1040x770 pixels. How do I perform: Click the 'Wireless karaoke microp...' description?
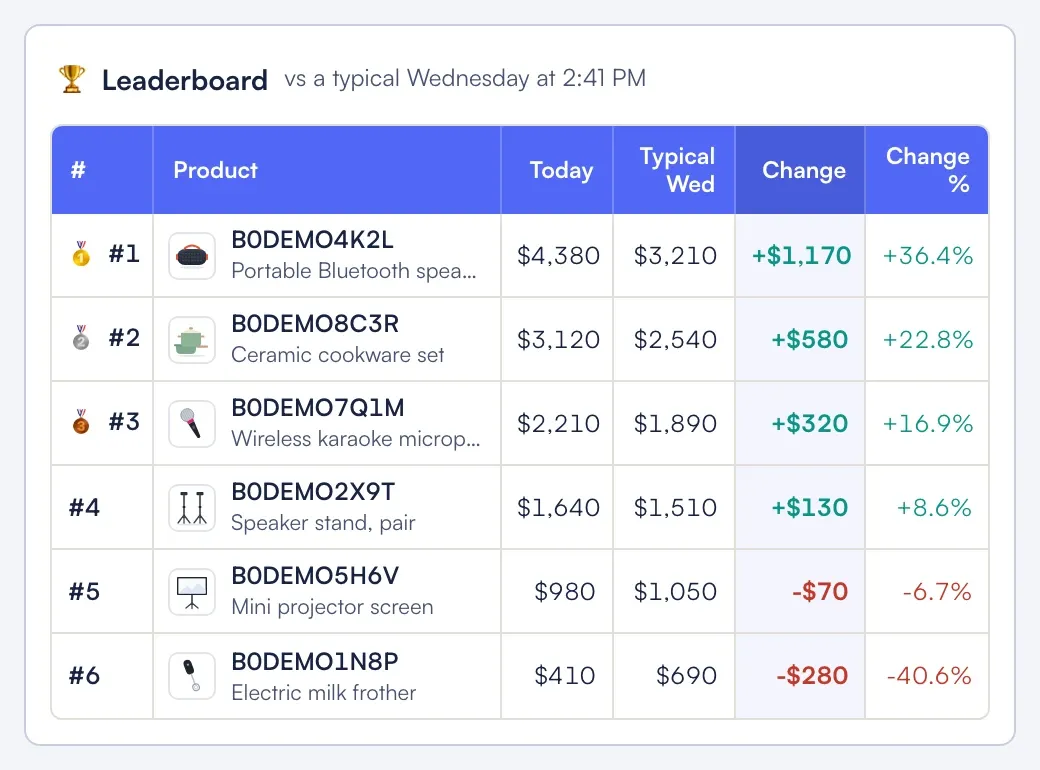[x=356, y=439]
